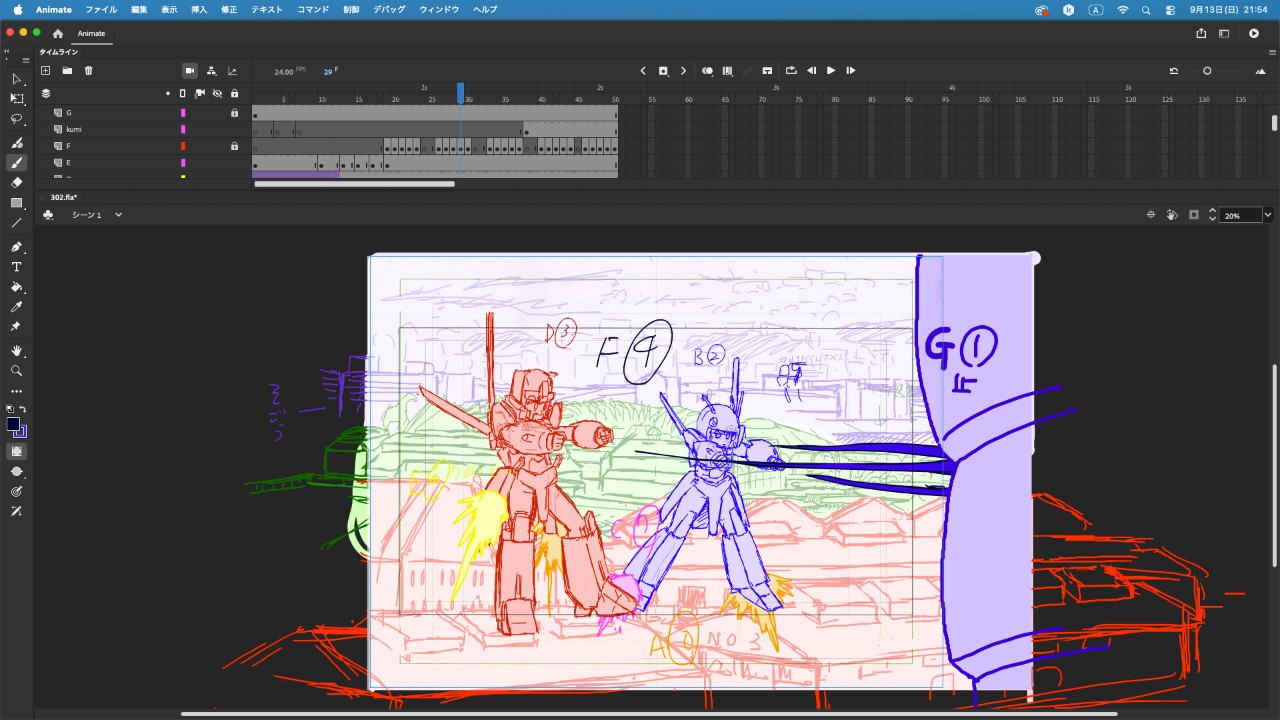Step back one frame
Viewport: 1280px width, 720px height.
(x=811, y=71)
